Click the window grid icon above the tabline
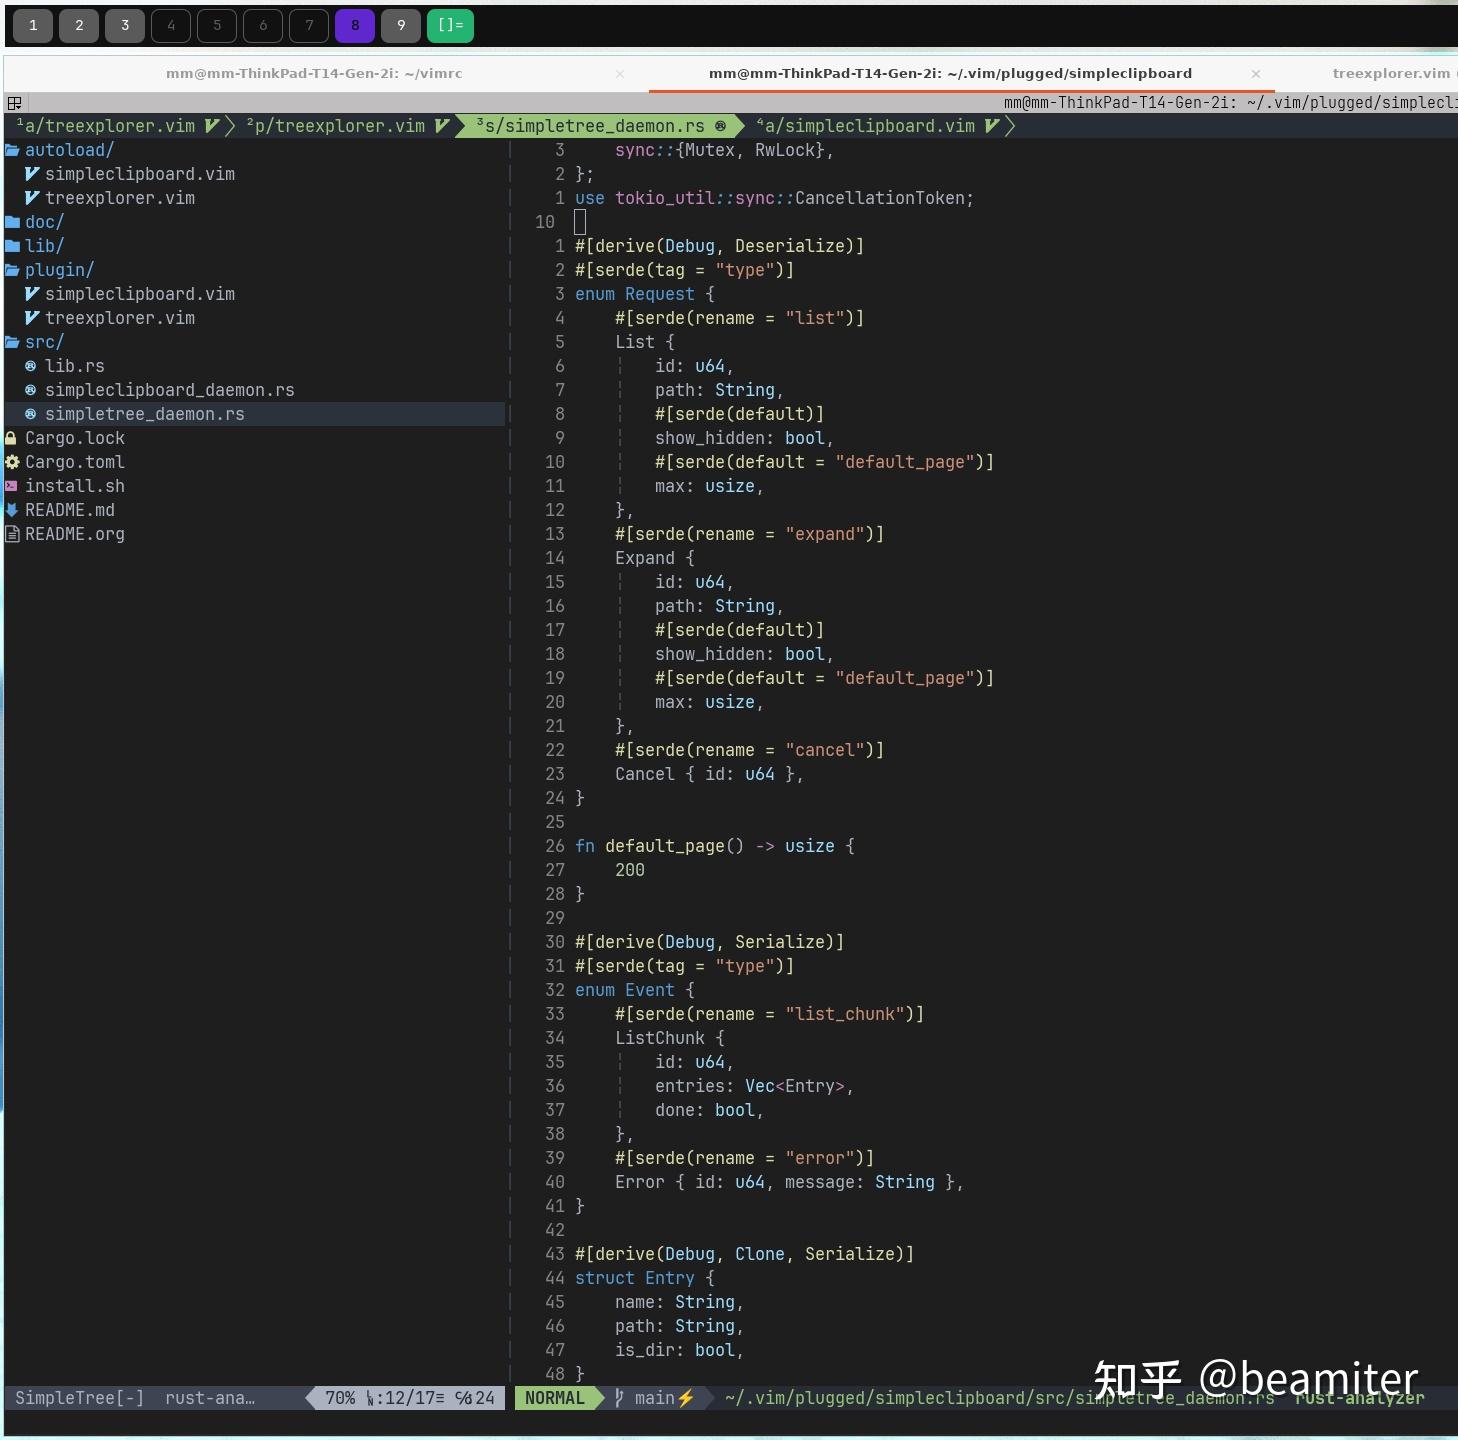 point(15,103)
